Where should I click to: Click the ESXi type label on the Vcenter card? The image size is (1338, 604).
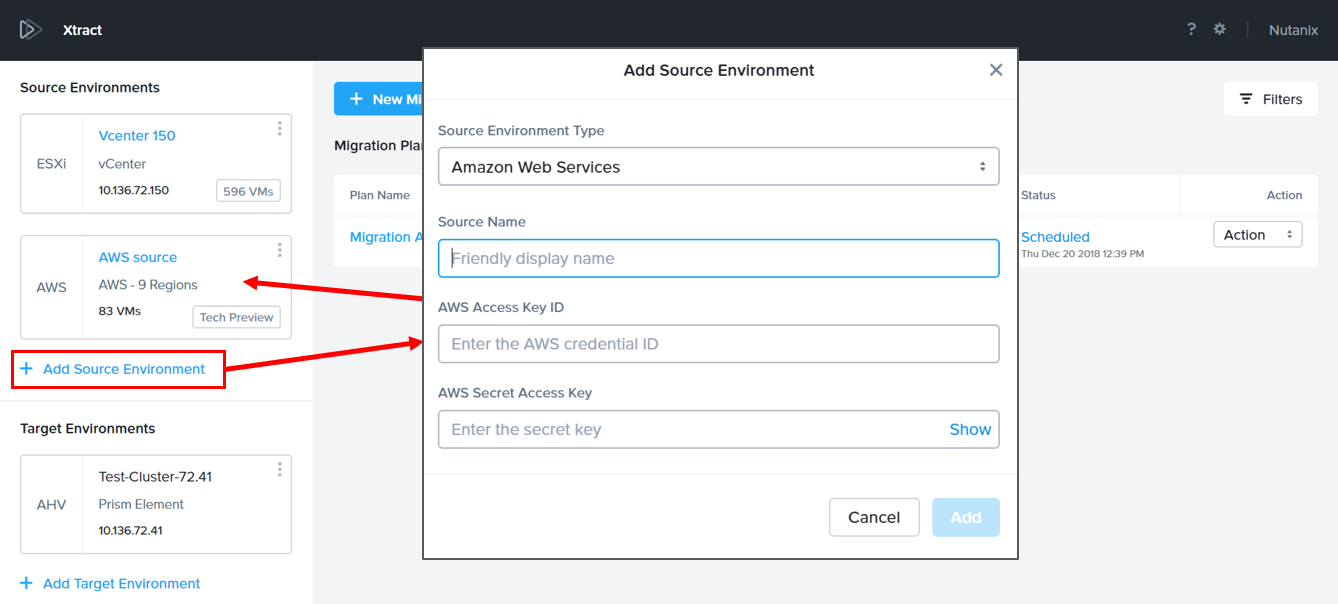pos(51,163)
